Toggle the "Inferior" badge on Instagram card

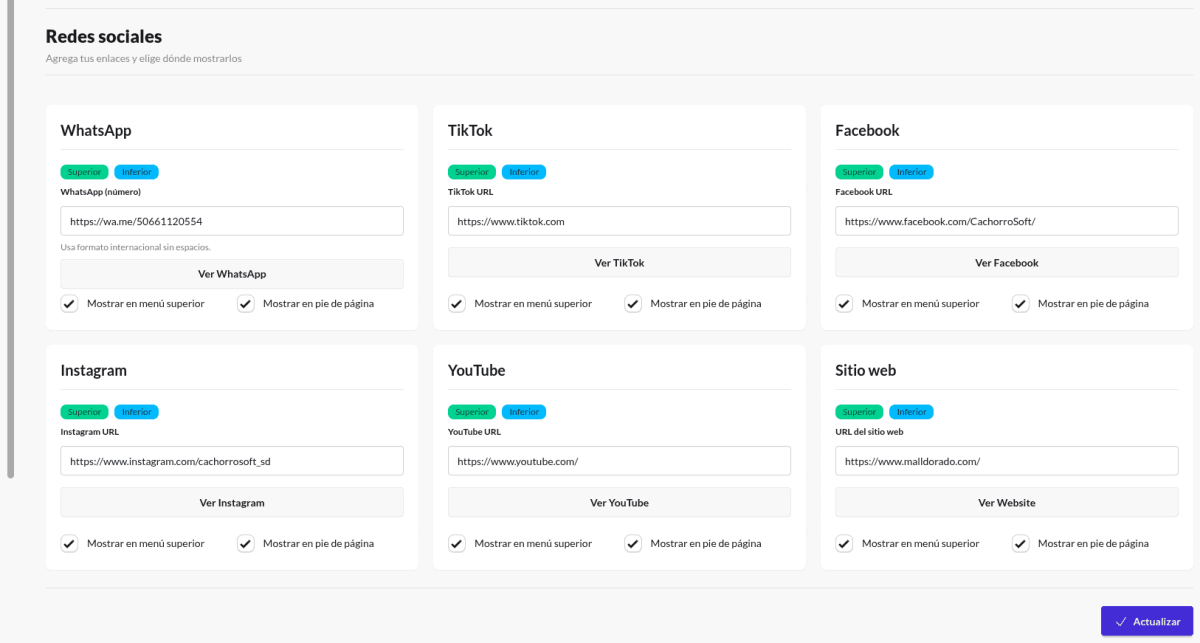[x=136, y=411]
